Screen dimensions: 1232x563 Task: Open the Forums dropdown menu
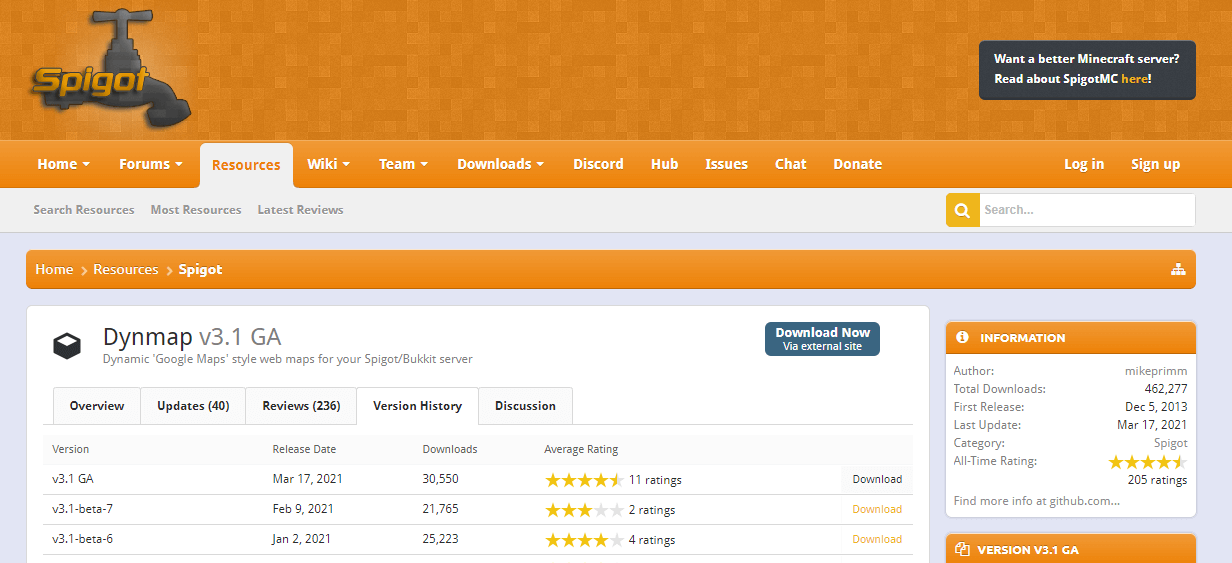tap(150, 164)
